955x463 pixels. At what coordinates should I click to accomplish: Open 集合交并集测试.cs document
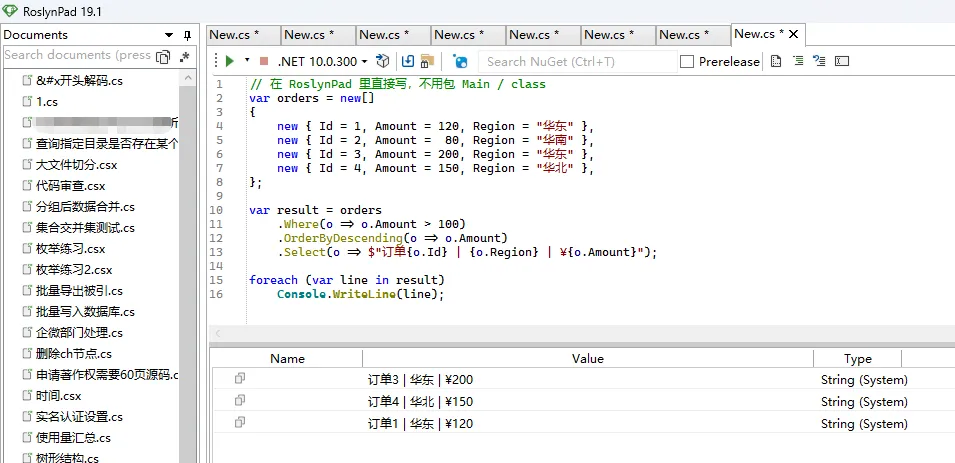[85, 228]
